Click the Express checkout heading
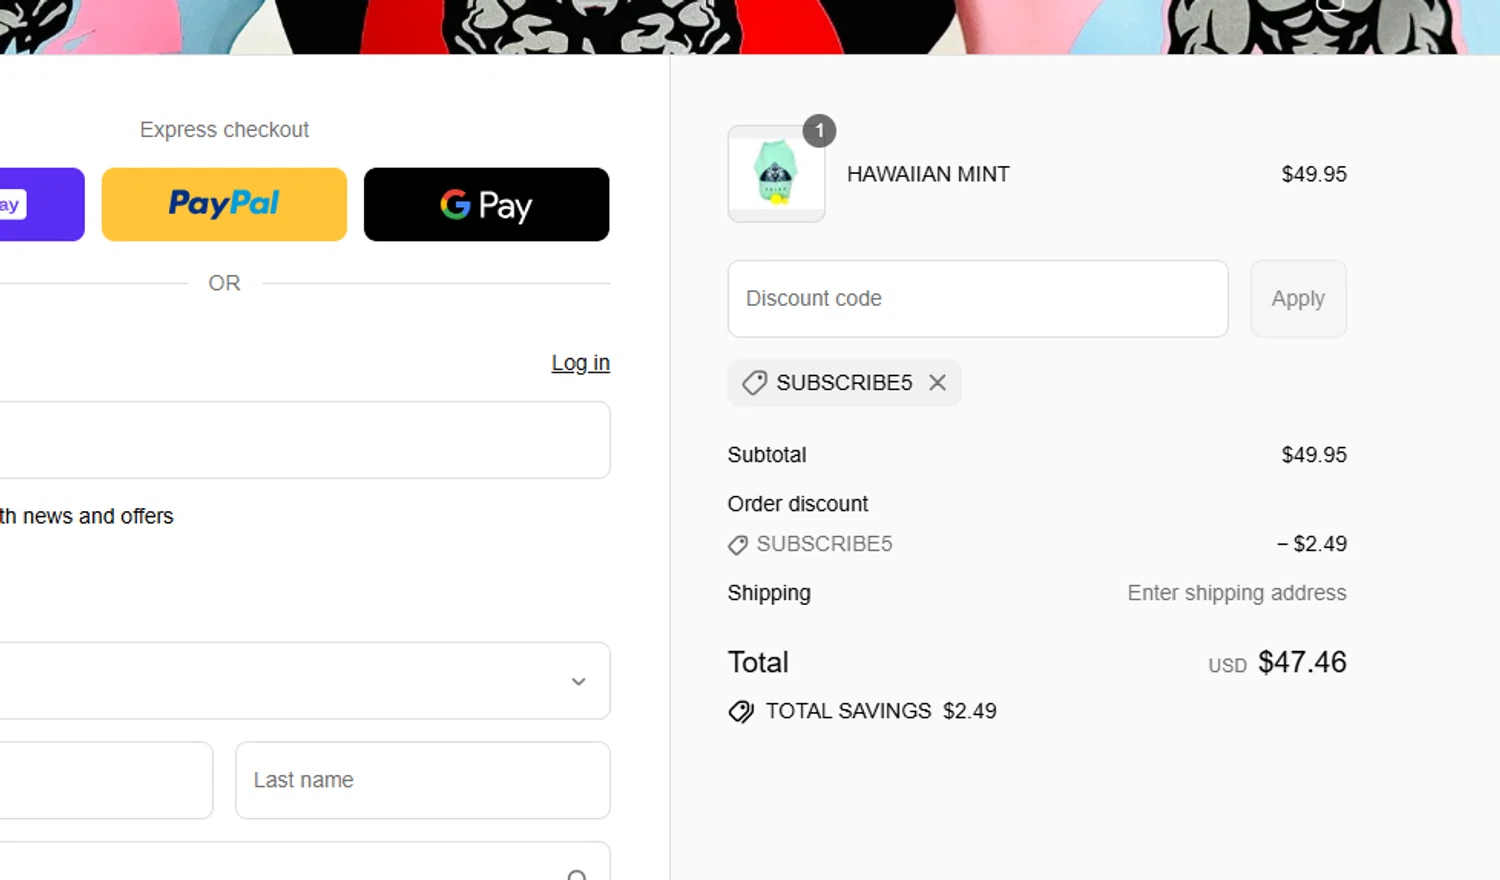 coord(224,130)
